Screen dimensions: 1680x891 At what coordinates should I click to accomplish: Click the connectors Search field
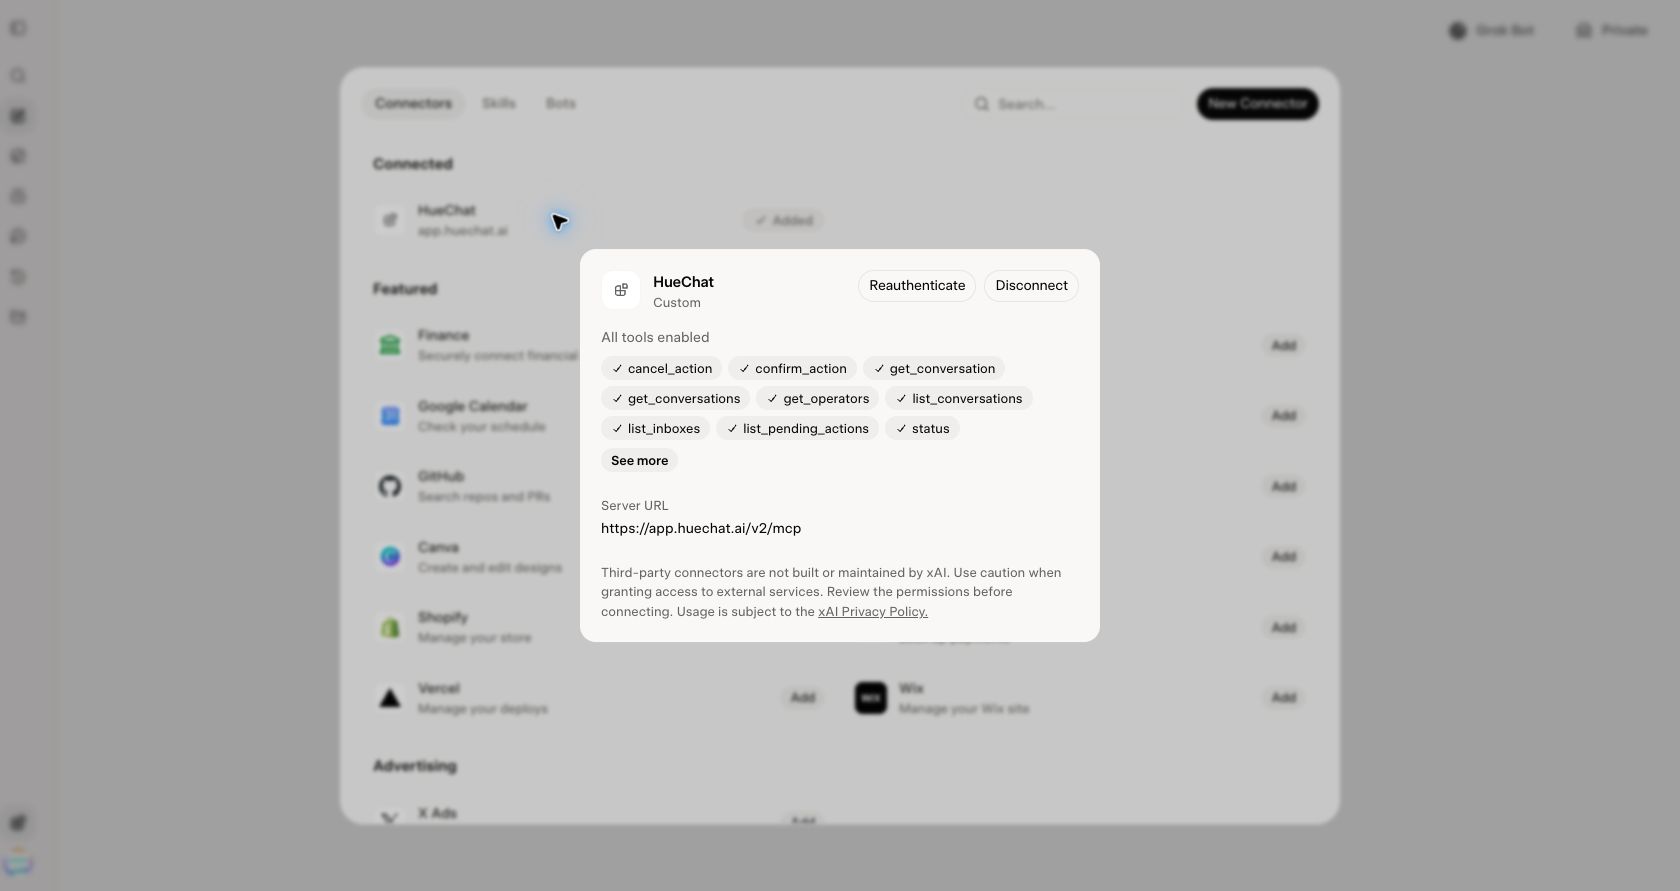pyautogui.click(x=1075, y=104)
